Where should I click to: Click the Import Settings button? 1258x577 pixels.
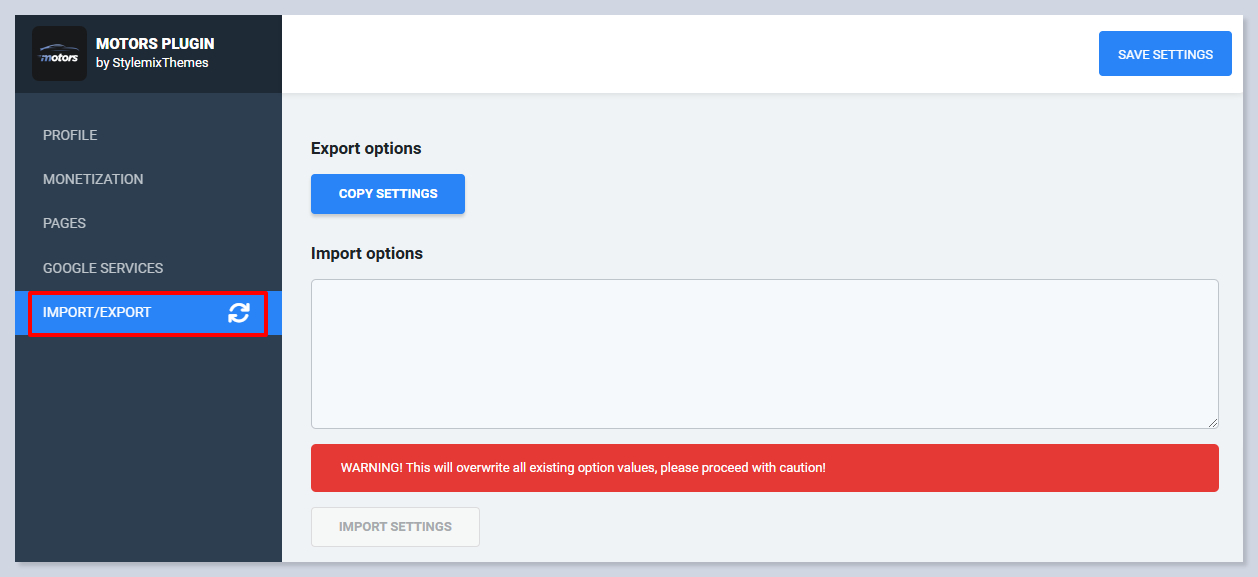(x=395, y=527)
